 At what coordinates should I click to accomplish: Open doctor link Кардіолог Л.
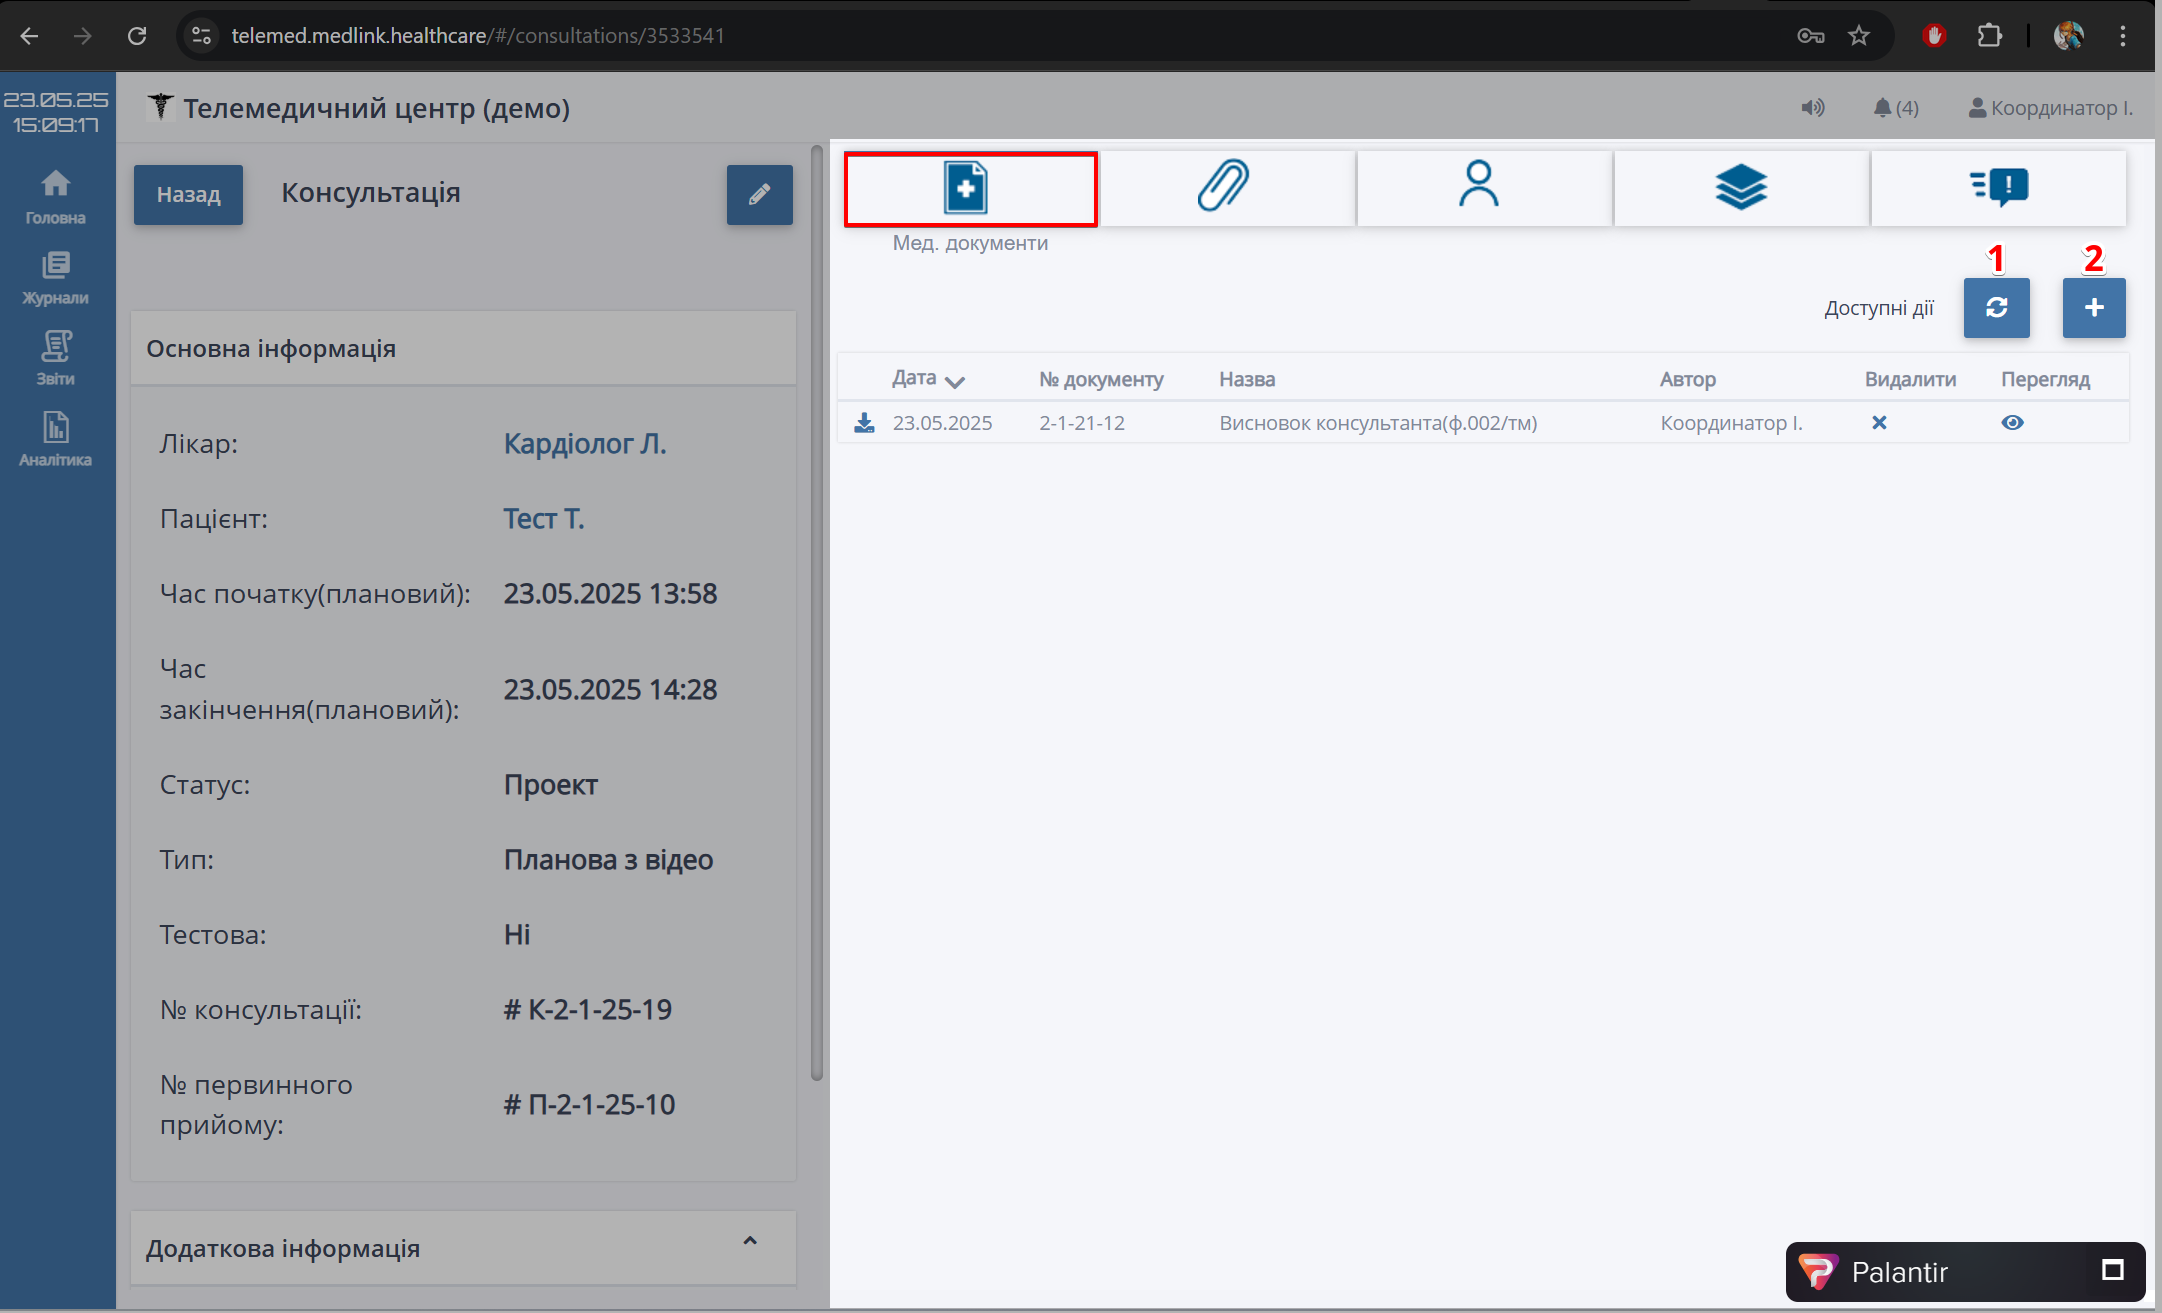point(584,443)
